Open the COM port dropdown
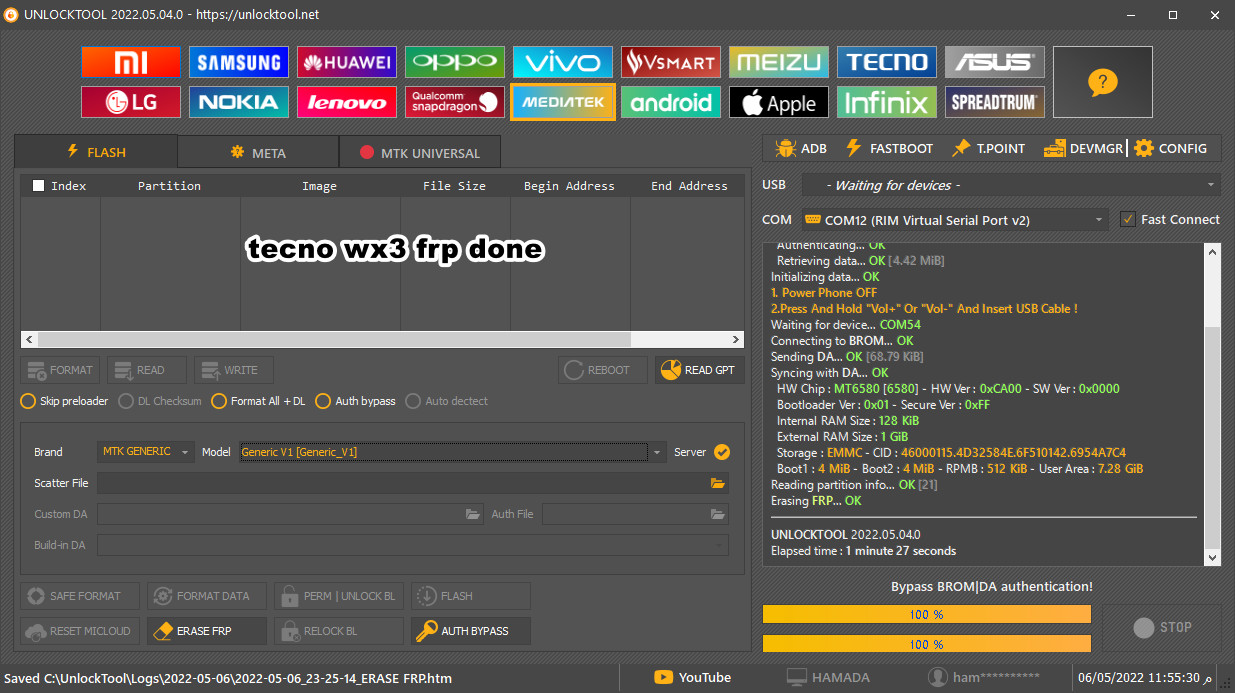Viewport: 1235px width, 693px height. point(955,220)
